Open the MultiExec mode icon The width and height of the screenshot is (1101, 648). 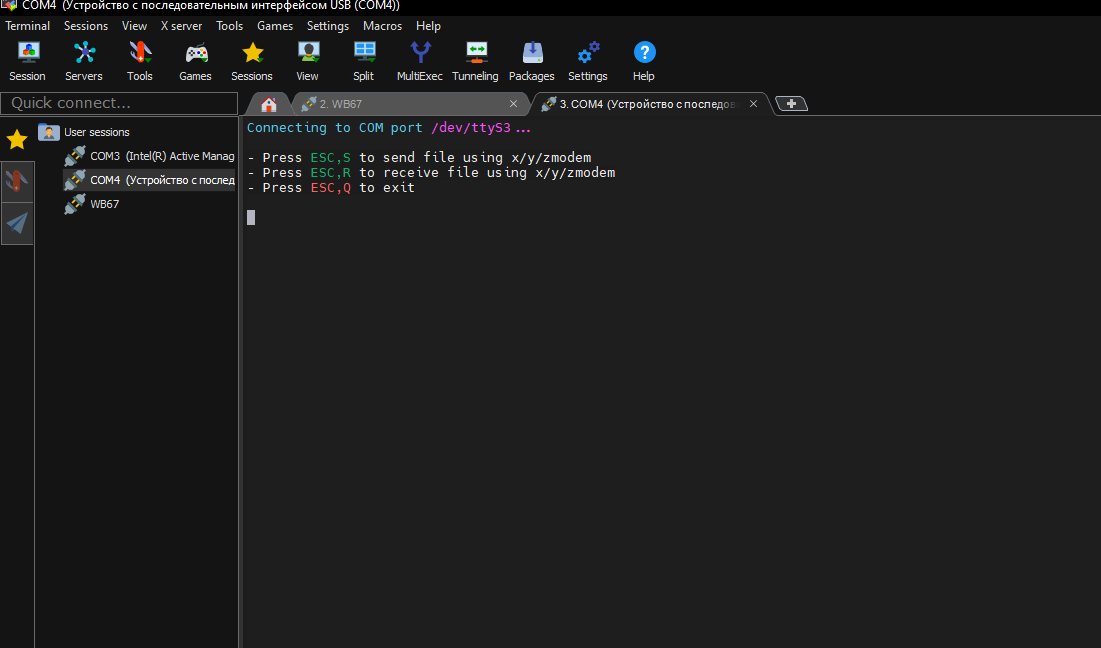(420, 61)
